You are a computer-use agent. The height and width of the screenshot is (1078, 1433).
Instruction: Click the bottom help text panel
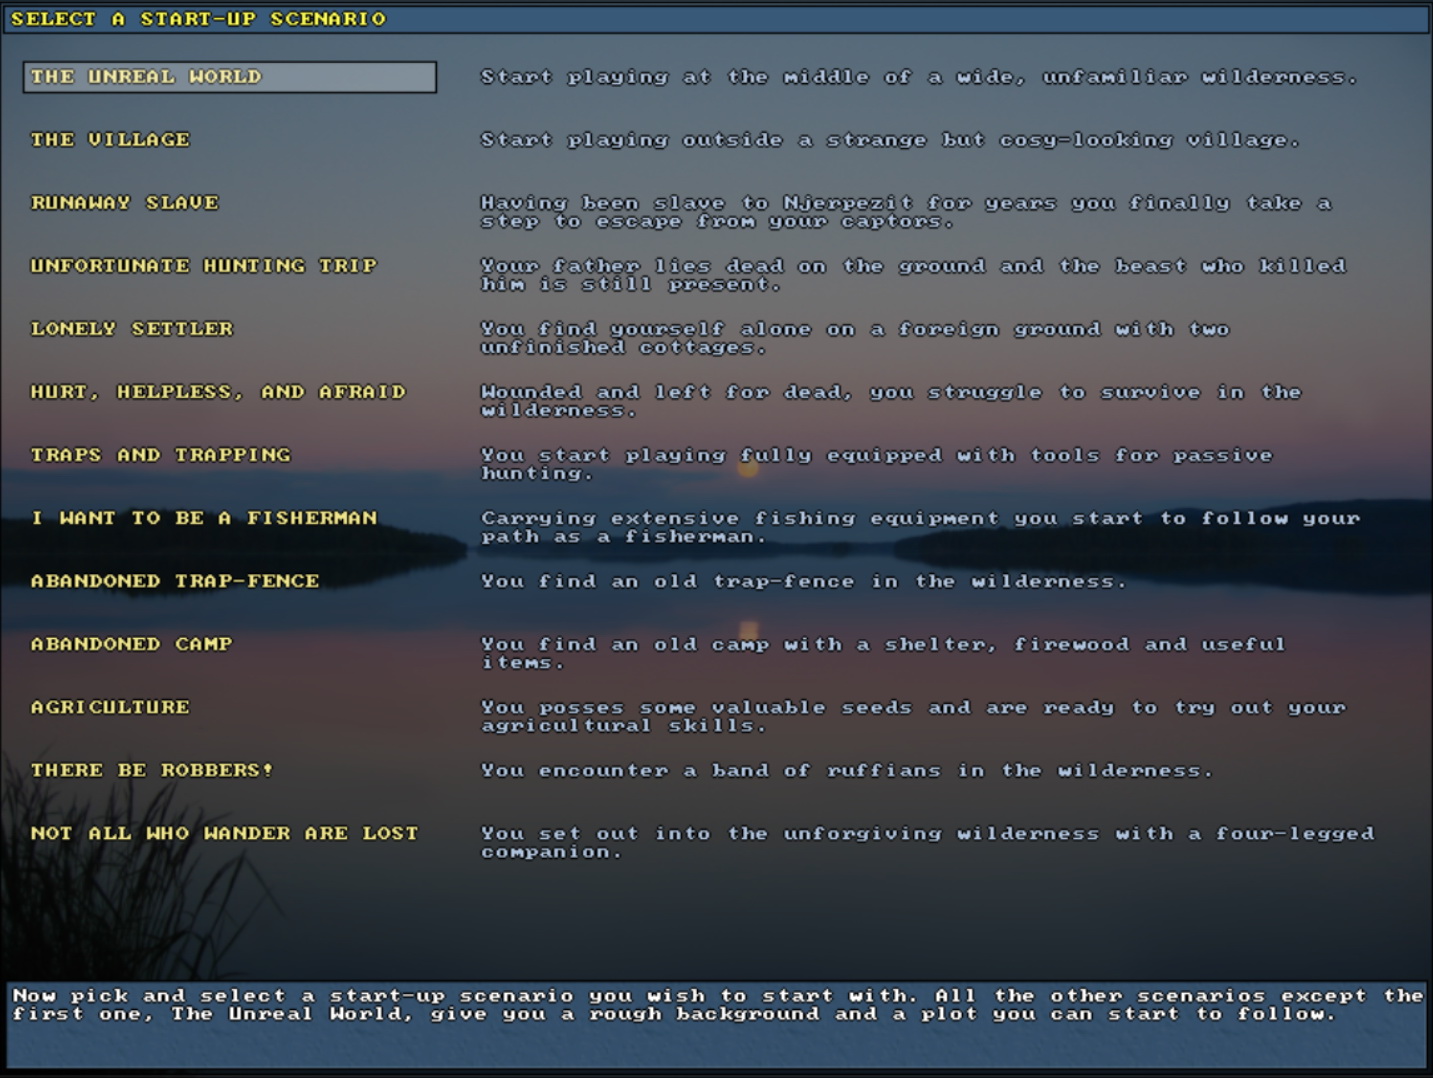point(716,1022)
